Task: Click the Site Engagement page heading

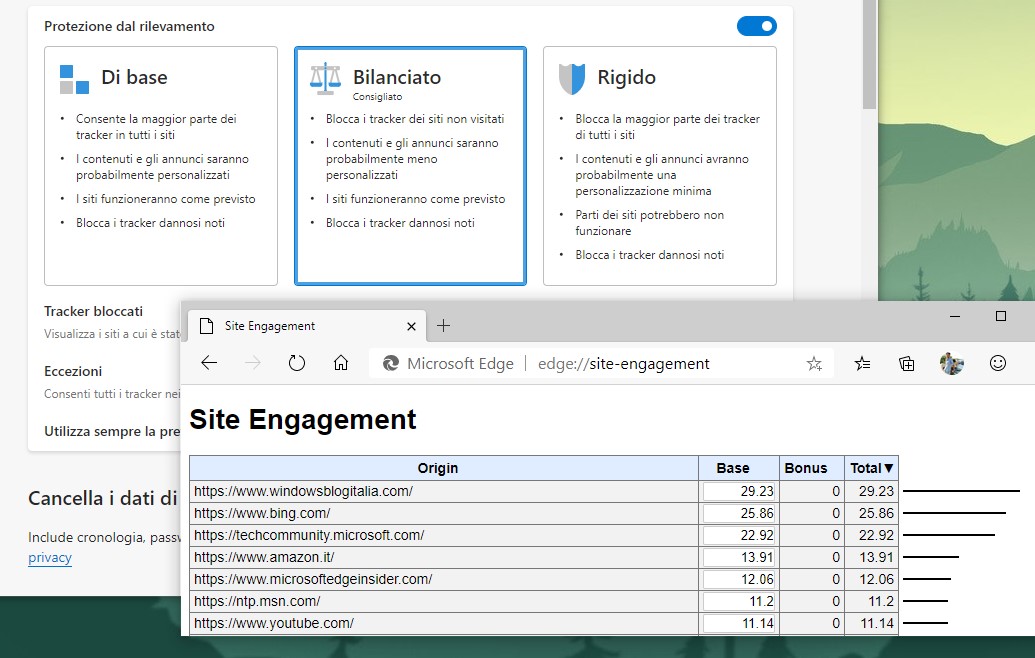Action: tap(303, 420)
